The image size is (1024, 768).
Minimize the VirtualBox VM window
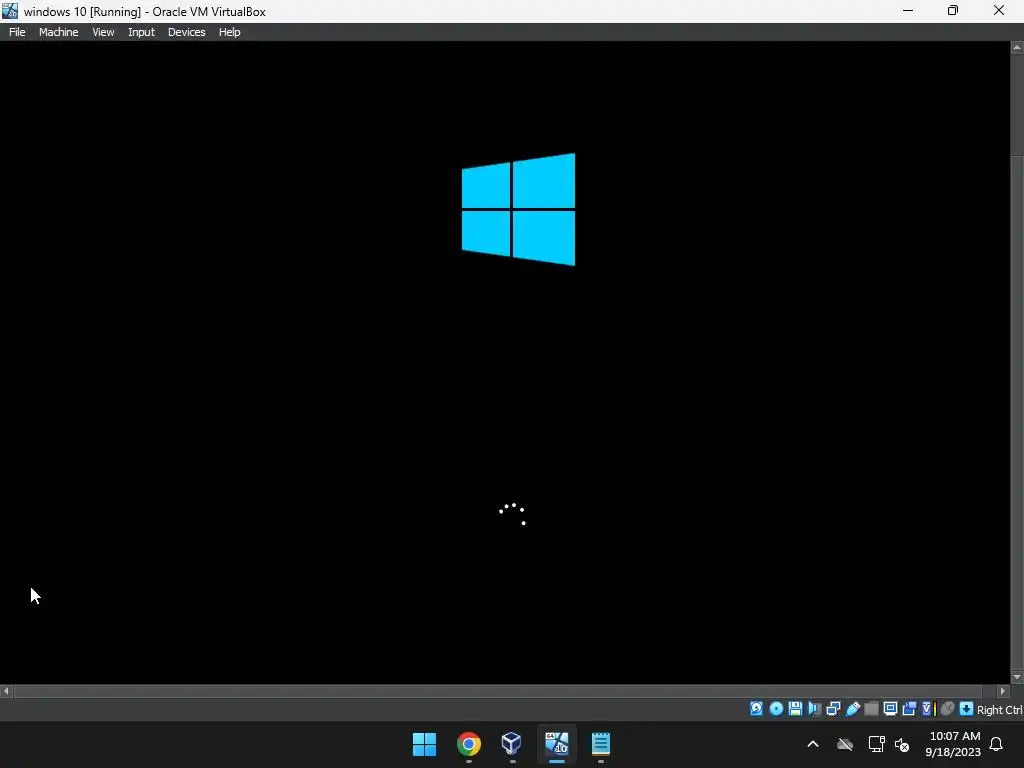(x=908, y=10)
